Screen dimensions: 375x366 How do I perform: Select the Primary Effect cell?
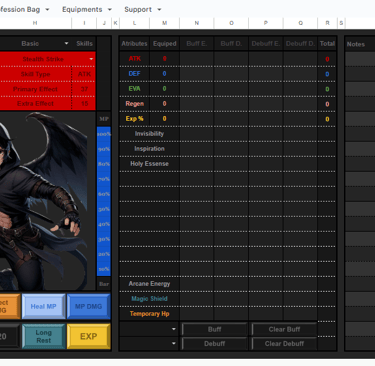[x=36, y=89]
